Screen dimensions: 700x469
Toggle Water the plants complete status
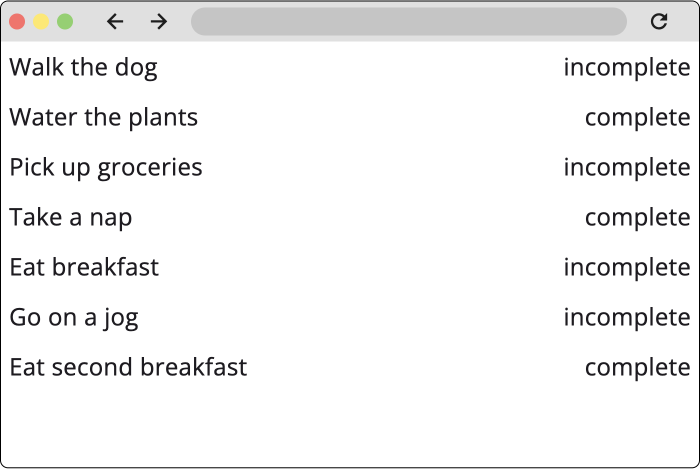pos(637,117)
